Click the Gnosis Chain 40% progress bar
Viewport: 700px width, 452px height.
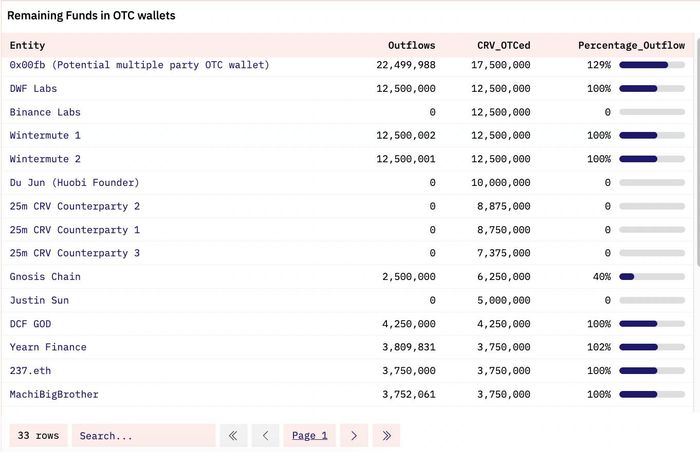(652, 277)
